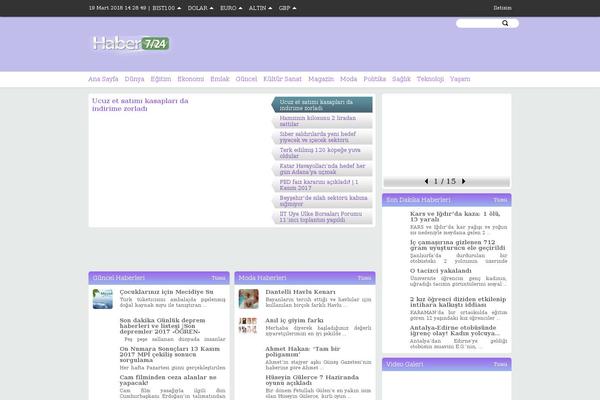The height and width of the screenshot is (400, 600).
Task: Click Asıl iç giyim farkı thumbnail
Action: point(248,325)
